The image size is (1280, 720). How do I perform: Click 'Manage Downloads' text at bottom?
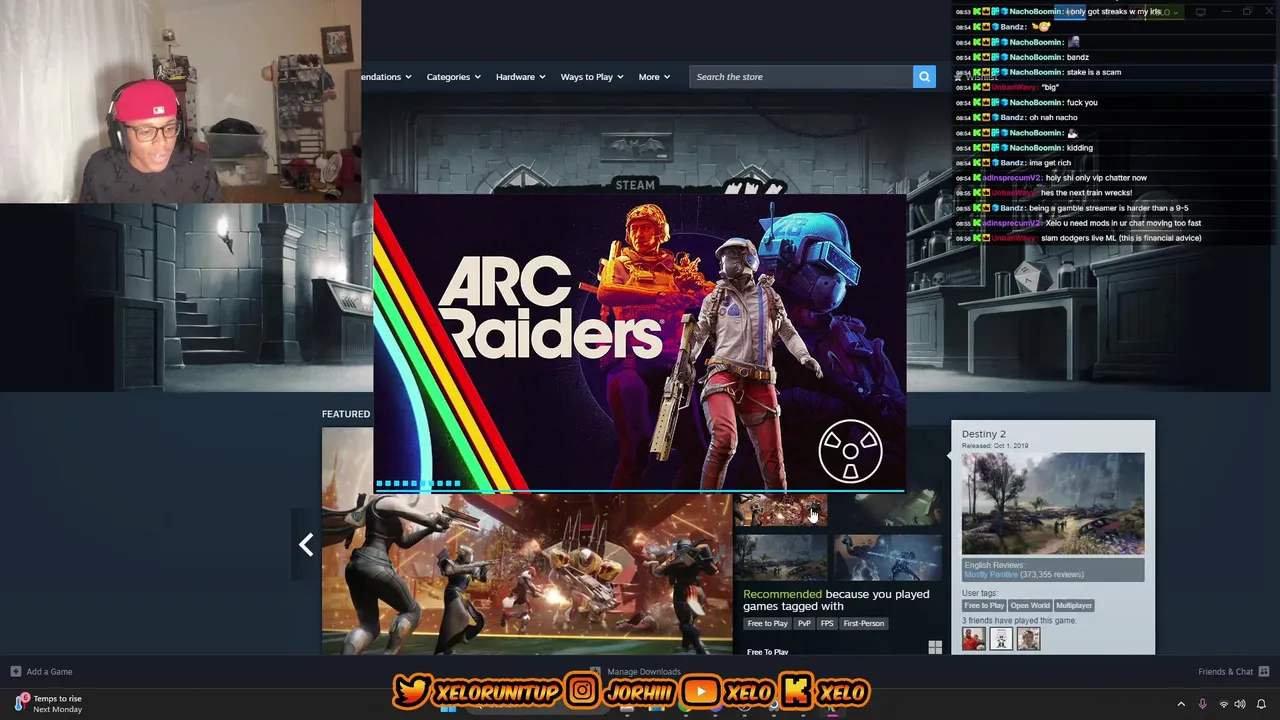point(643,672)
